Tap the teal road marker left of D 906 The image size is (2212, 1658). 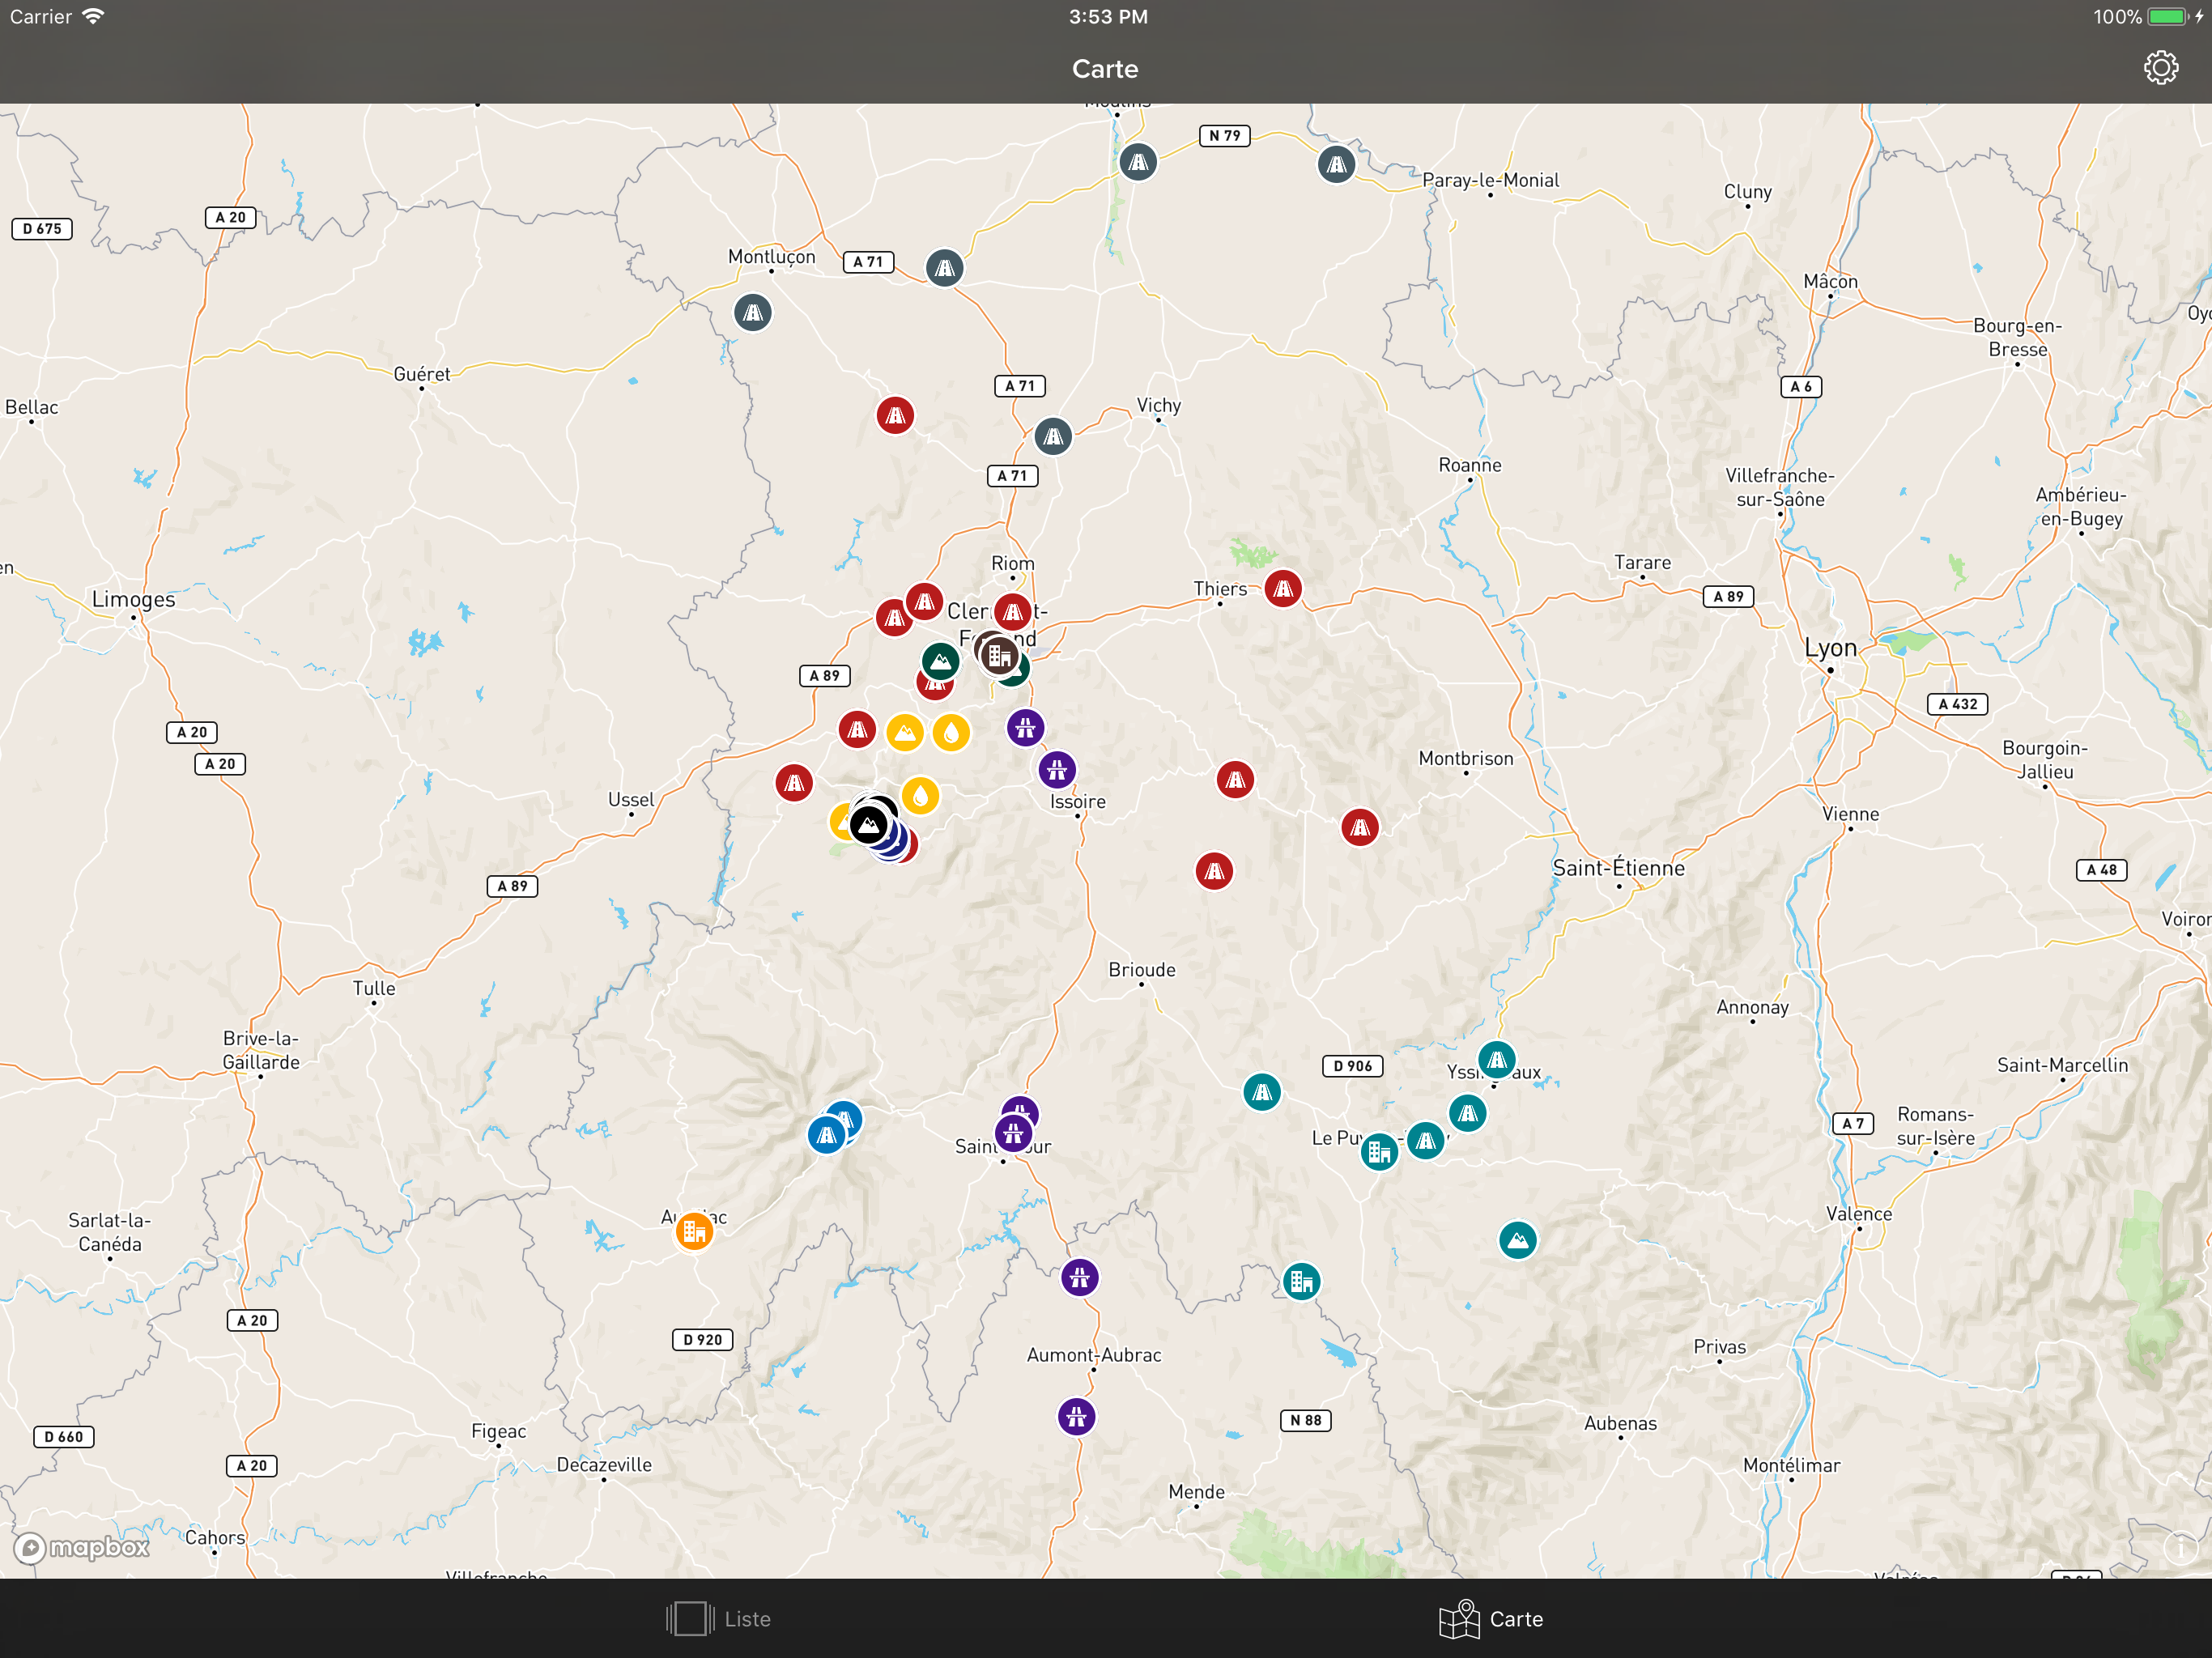coord(1262,1092)
